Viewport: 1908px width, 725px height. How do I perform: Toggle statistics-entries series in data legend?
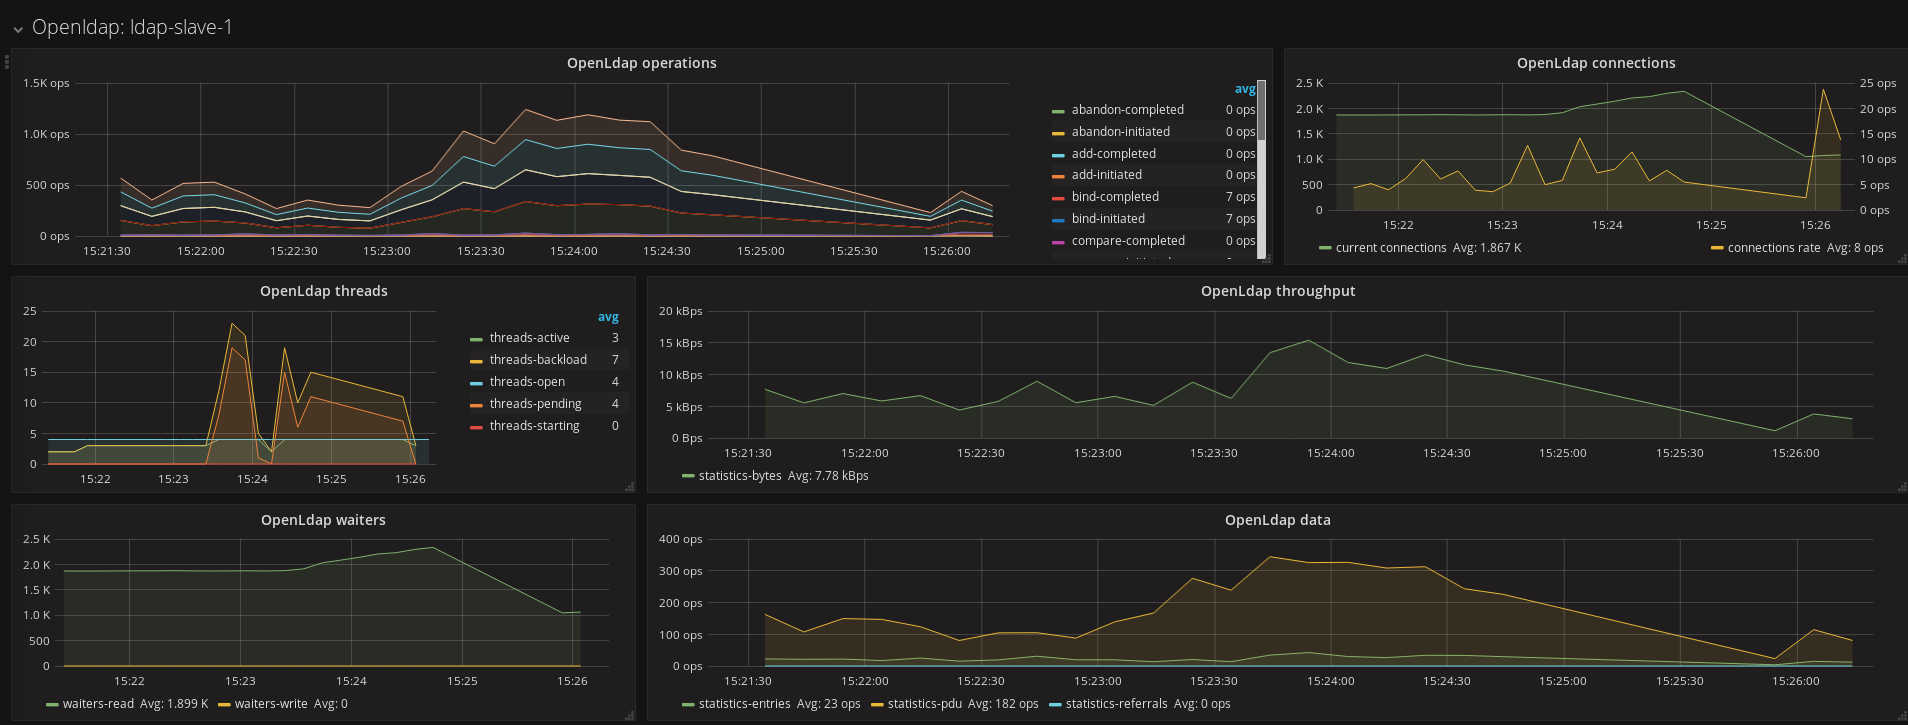click(x=744, y=704)
